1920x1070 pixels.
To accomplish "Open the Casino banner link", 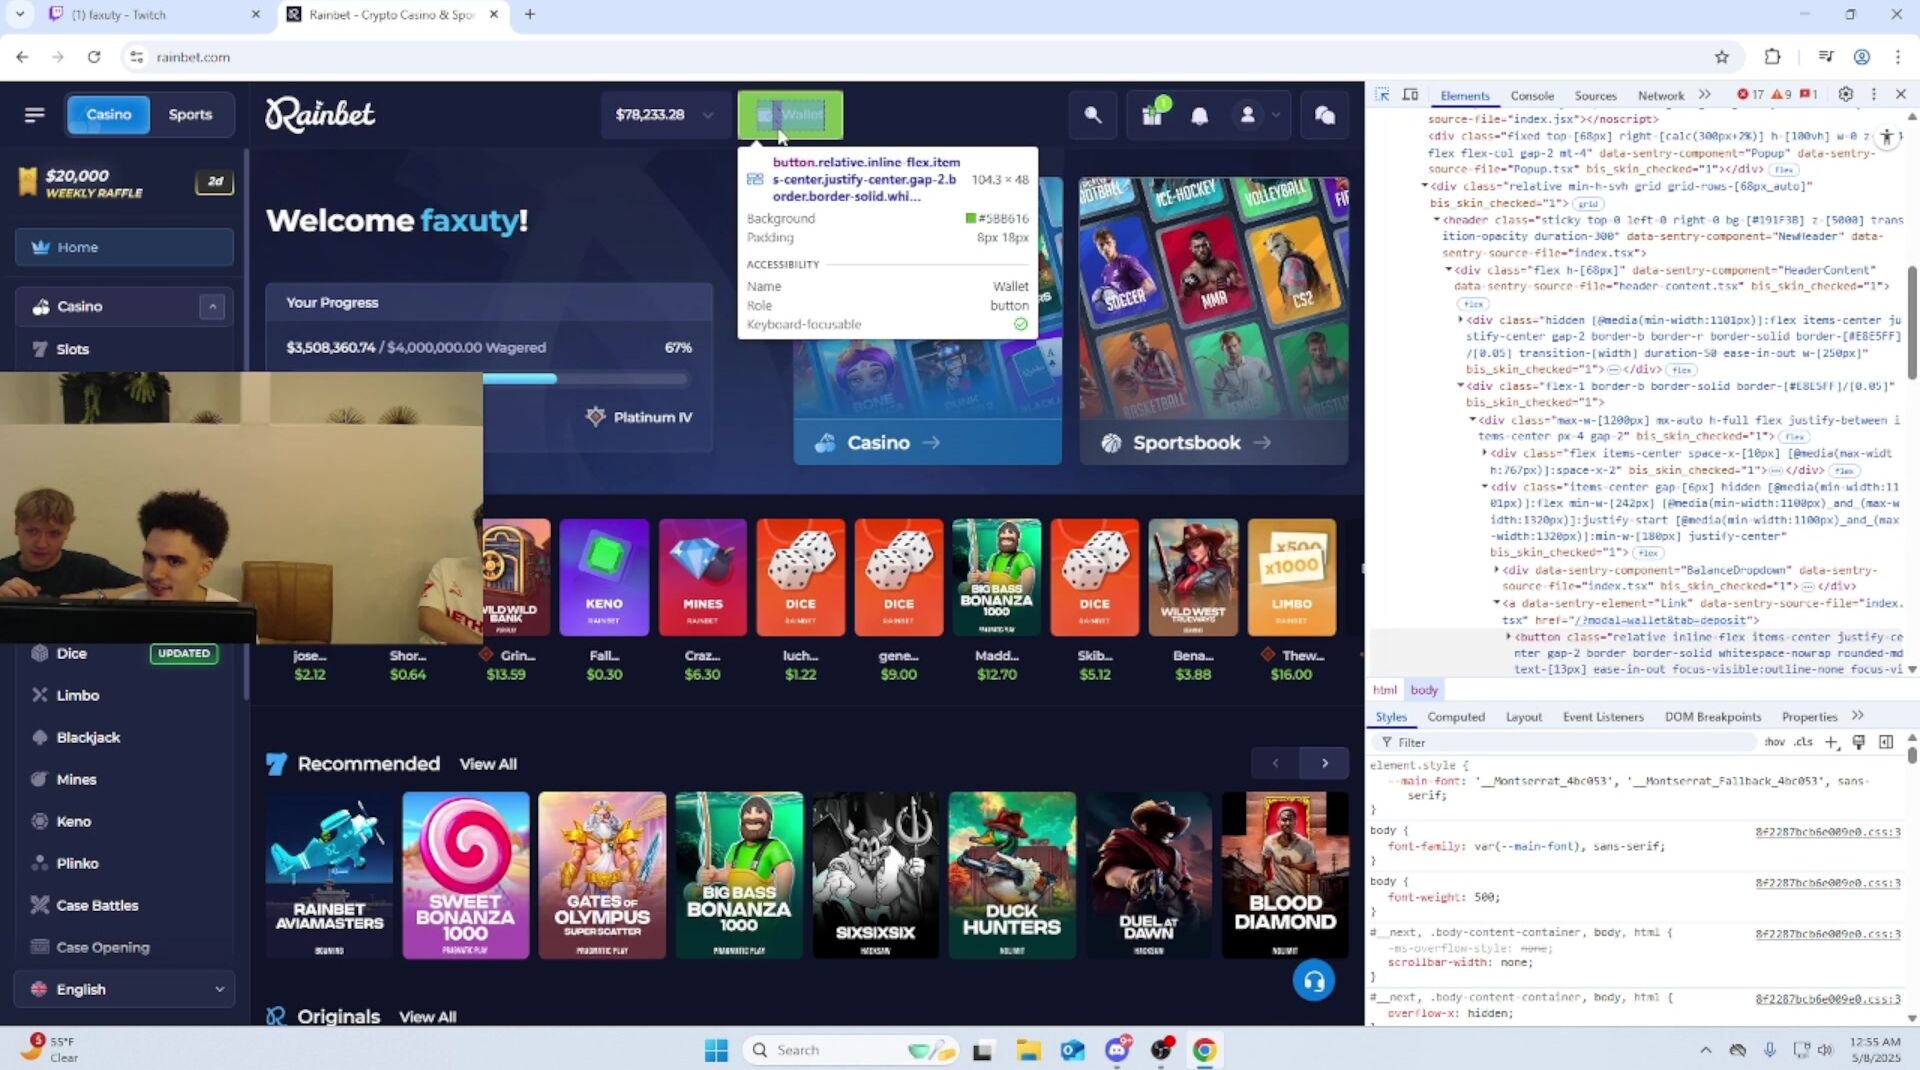I will (927, 442).
